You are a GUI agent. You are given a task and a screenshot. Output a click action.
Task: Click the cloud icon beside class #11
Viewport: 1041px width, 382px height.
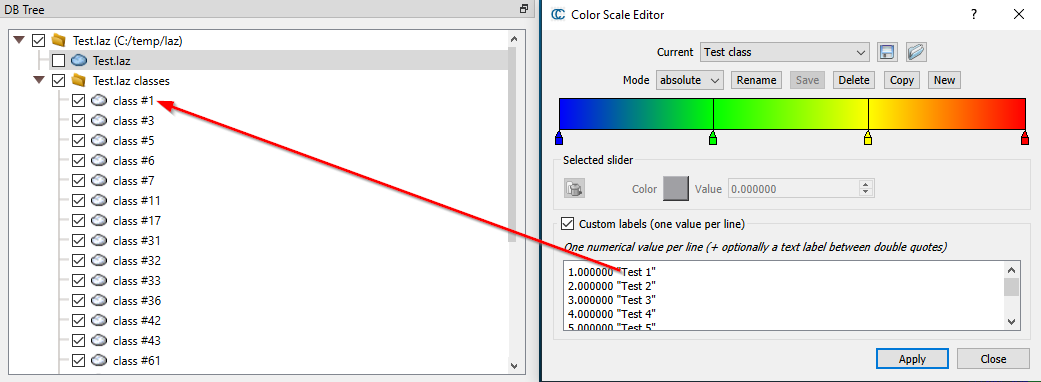[99, 200]
